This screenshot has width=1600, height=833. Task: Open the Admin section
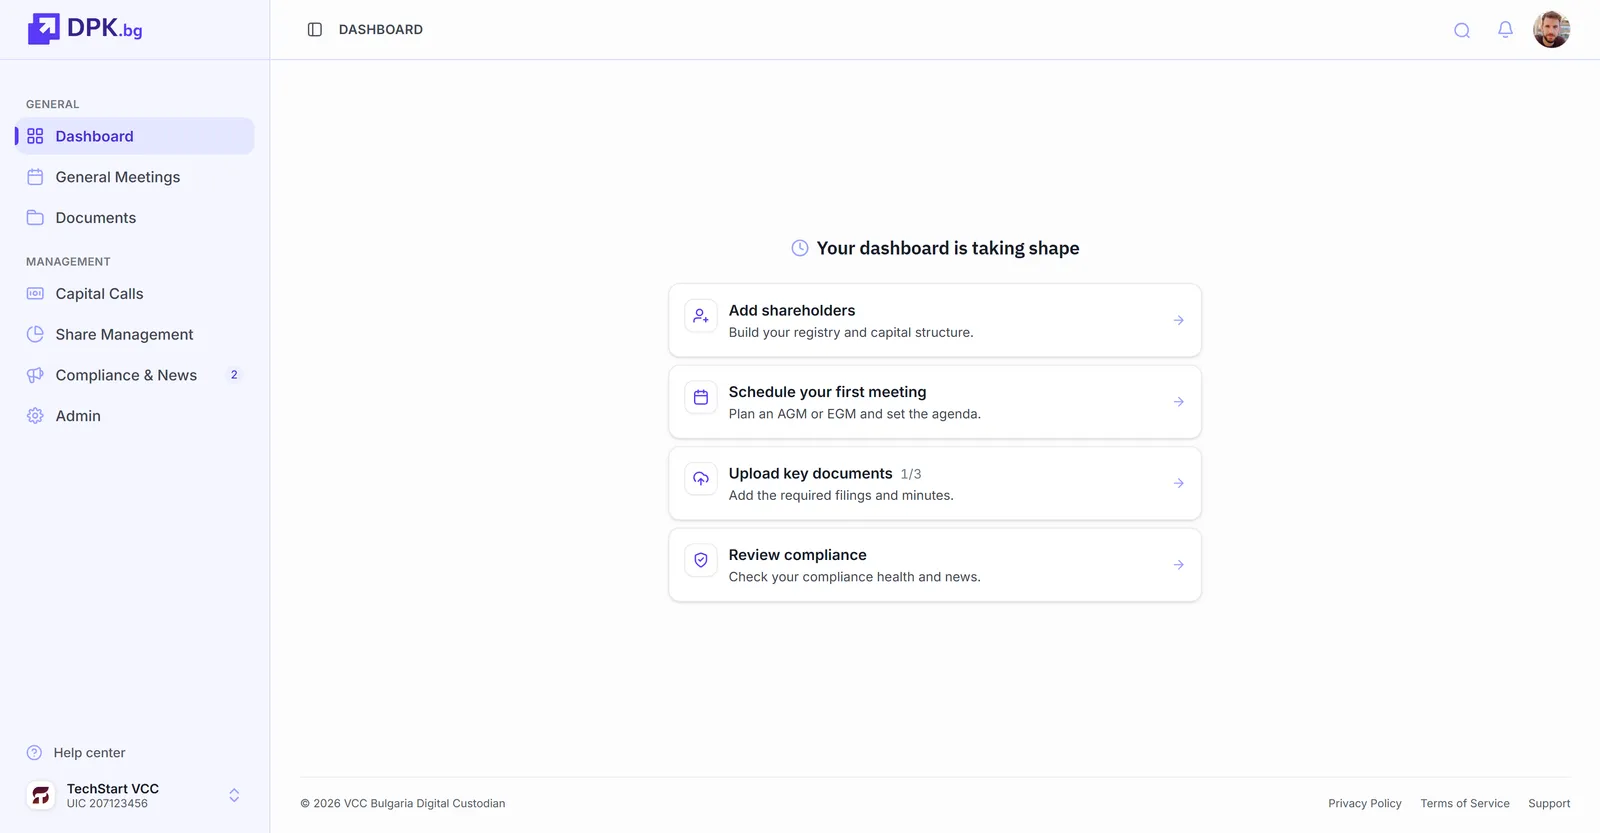135,416
